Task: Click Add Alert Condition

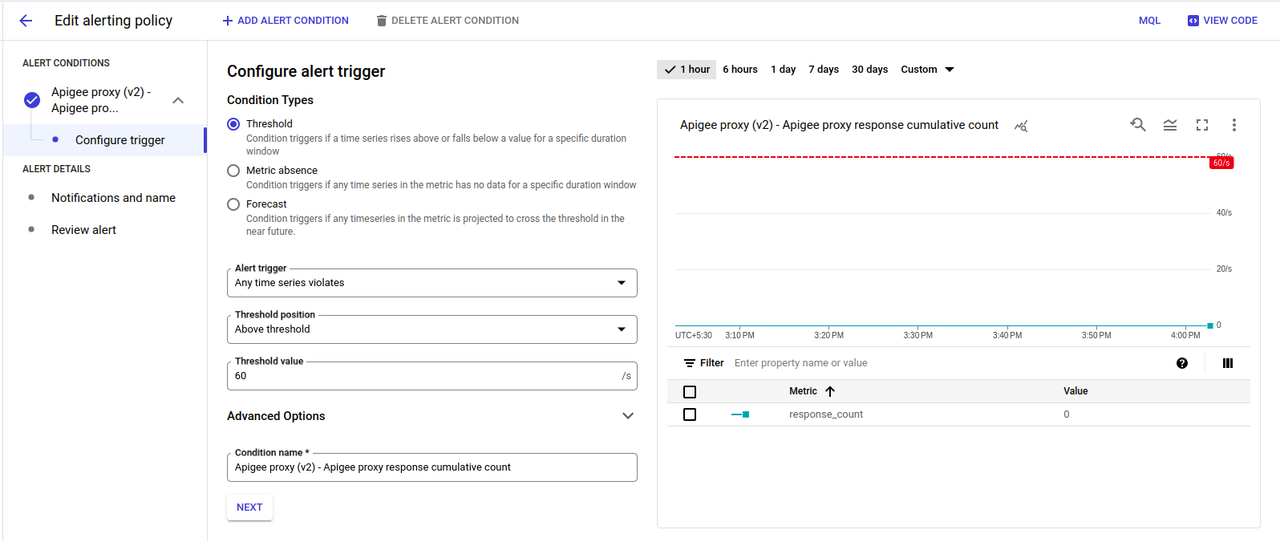Action: 285,20
